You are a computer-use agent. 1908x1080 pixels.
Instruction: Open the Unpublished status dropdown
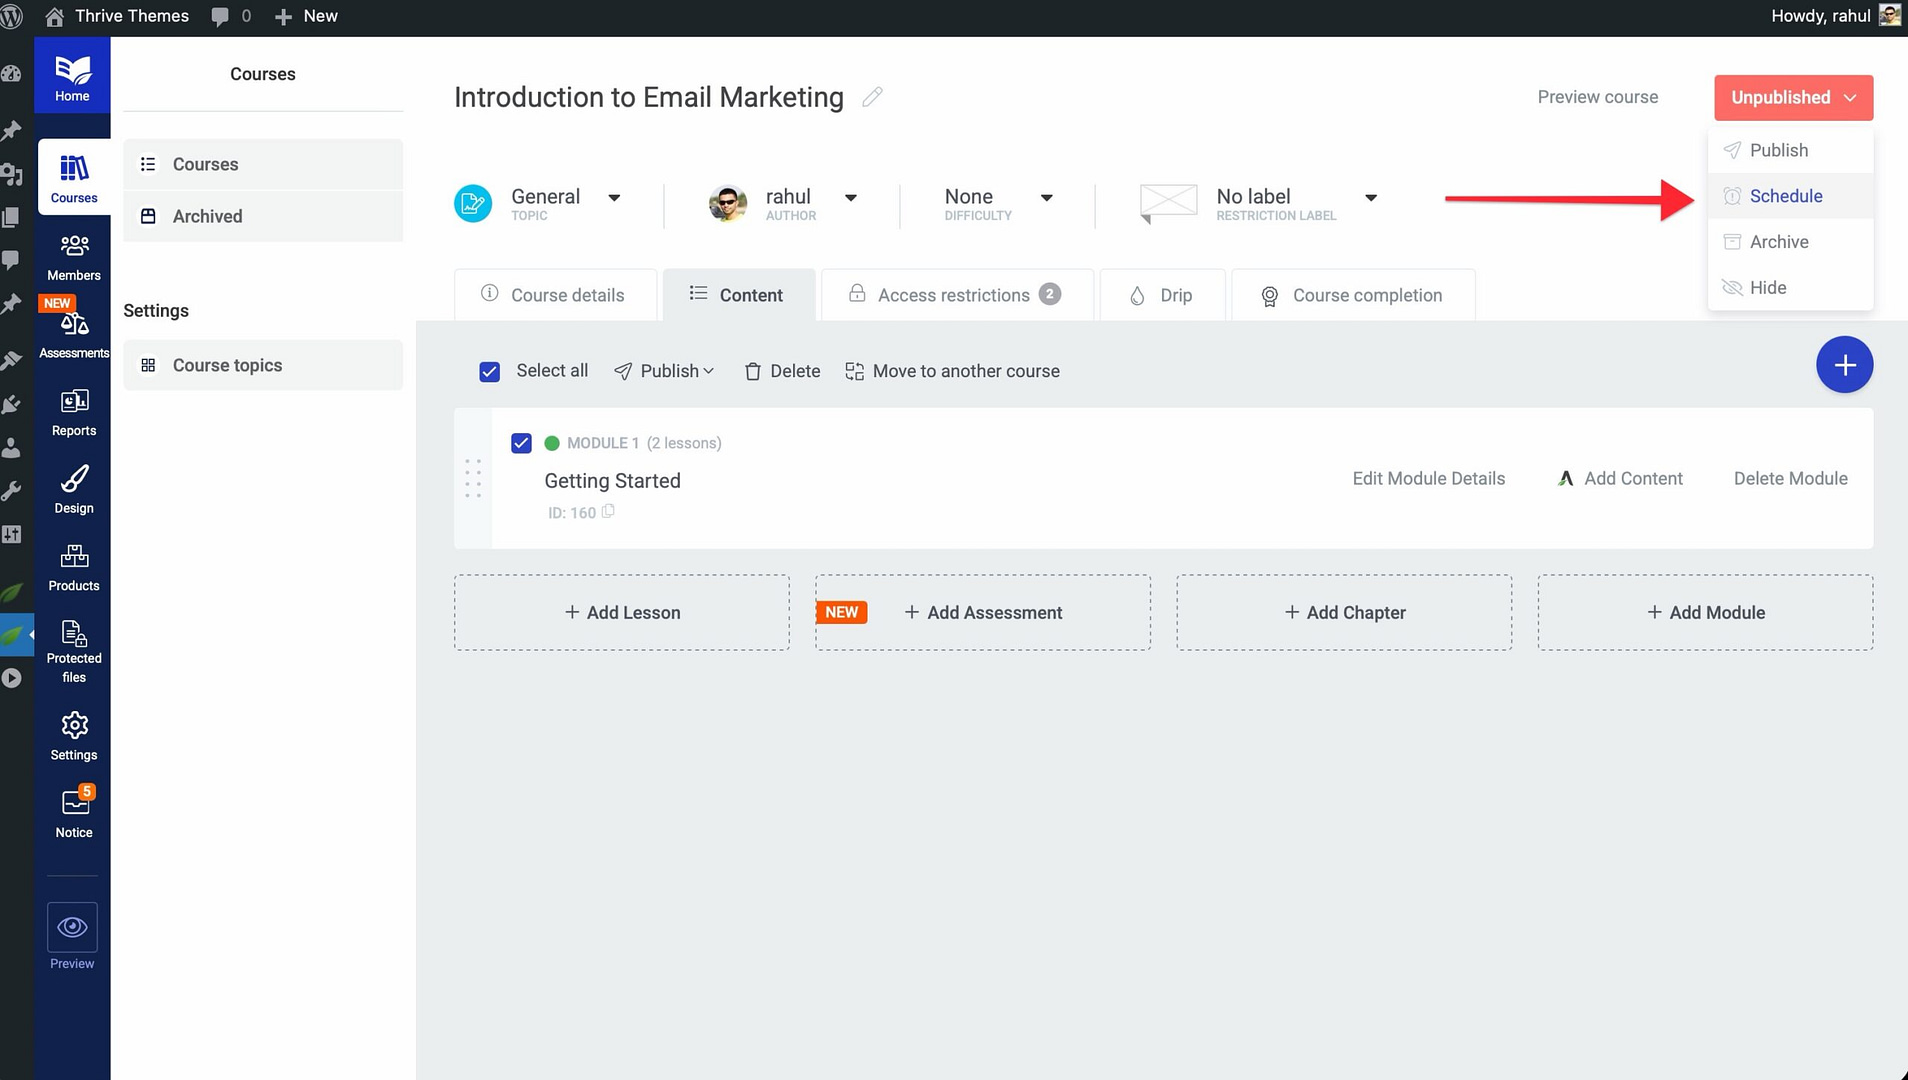point(1793,98)
